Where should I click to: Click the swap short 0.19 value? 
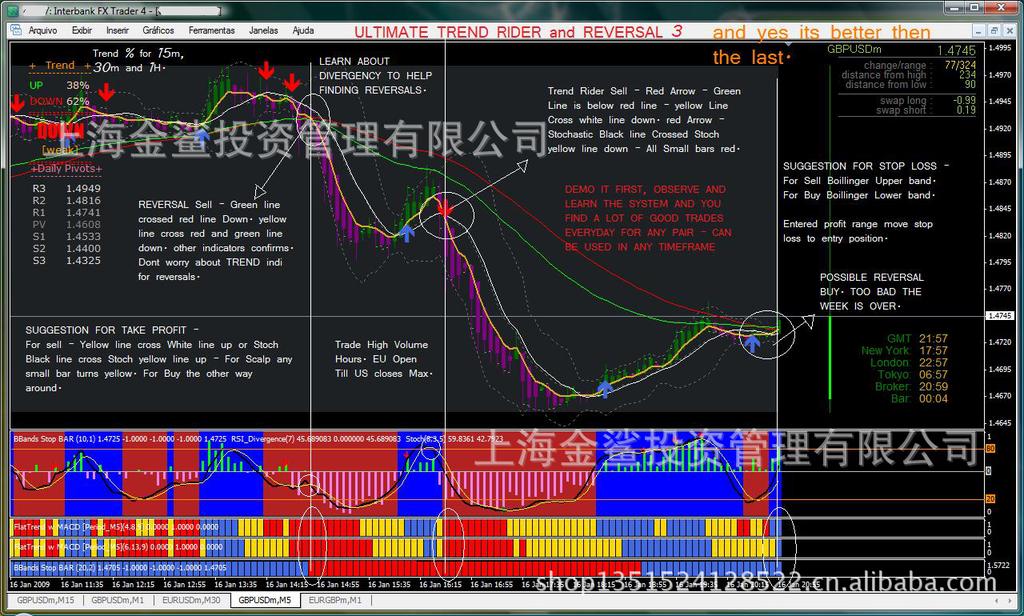pos(966,110)
